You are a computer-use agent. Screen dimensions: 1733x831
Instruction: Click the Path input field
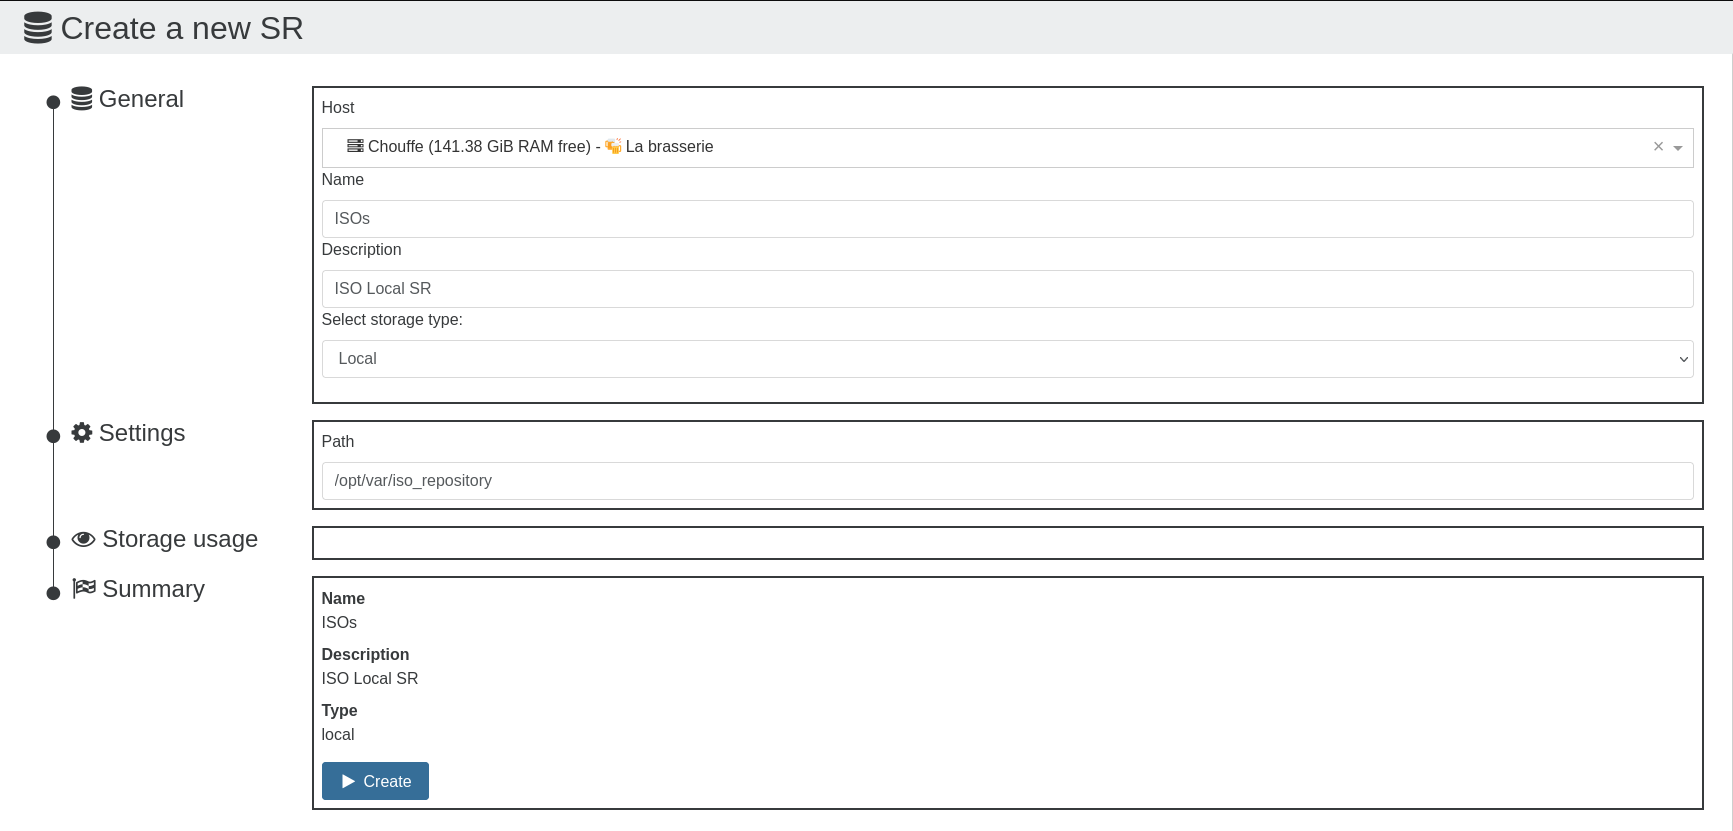[x=1006, y=481]
